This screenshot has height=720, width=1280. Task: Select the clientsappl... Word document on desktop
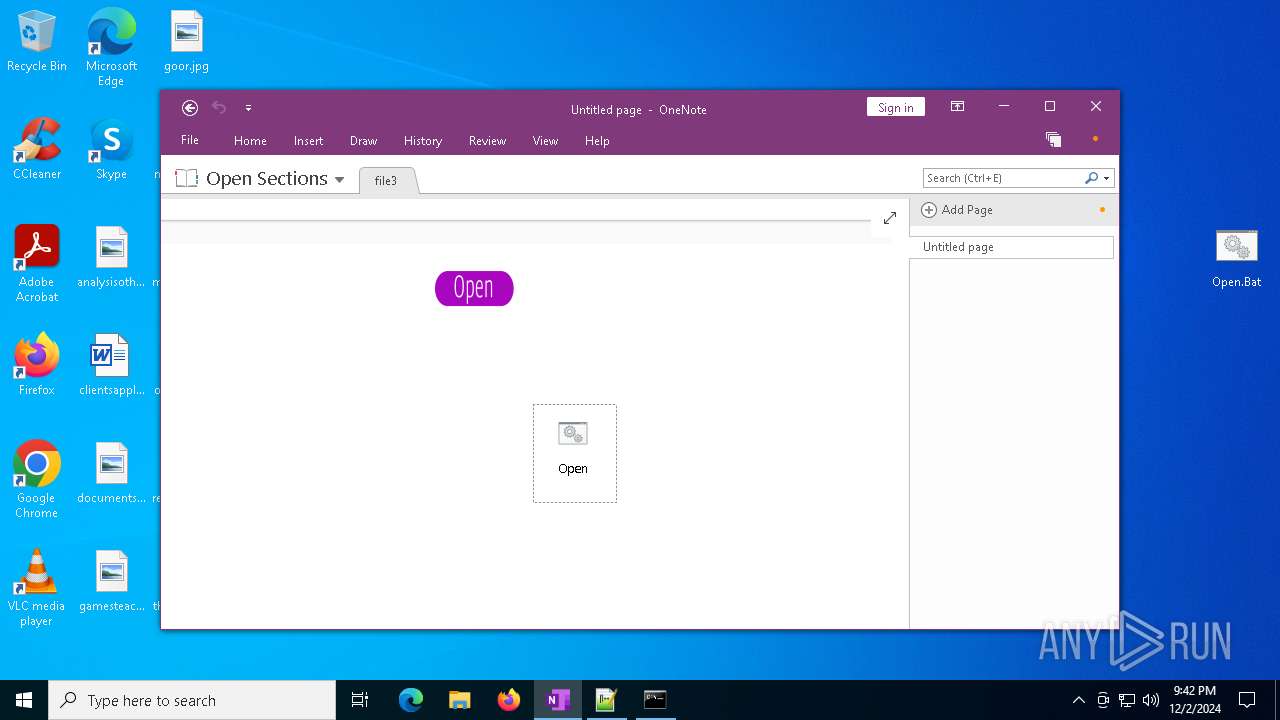point(112,365)
